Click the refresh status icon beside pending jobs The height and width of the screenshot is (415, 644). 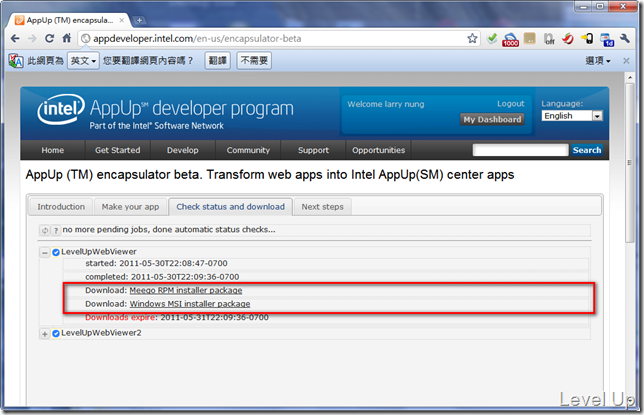pos(45,230)
